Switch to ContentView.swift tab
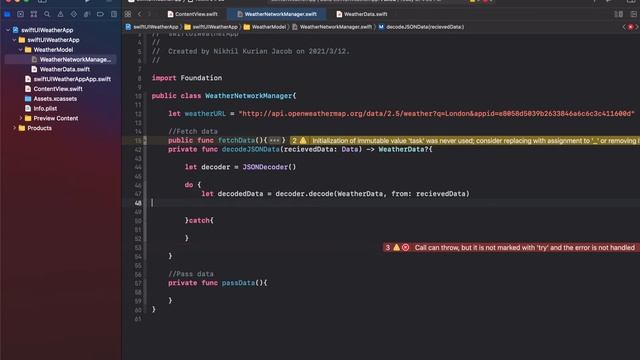Screen dimensions: 640x360 192,14
